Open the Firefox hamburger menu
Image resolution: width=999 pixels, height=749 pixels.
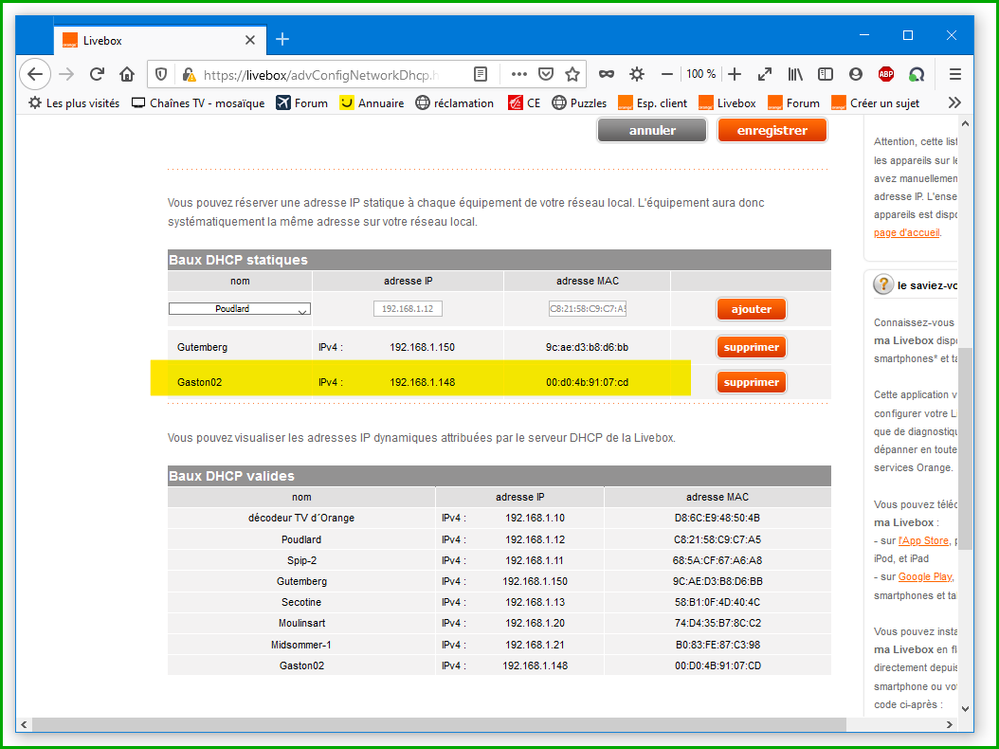[x=955, y=74]
